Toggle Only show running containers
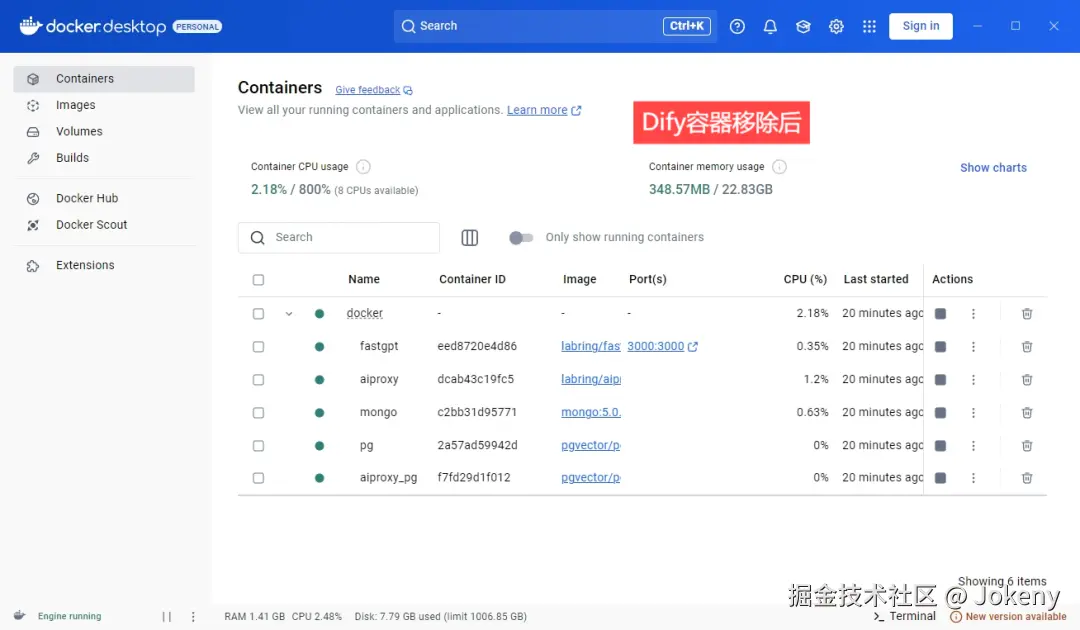 click(x=521, y=238)
